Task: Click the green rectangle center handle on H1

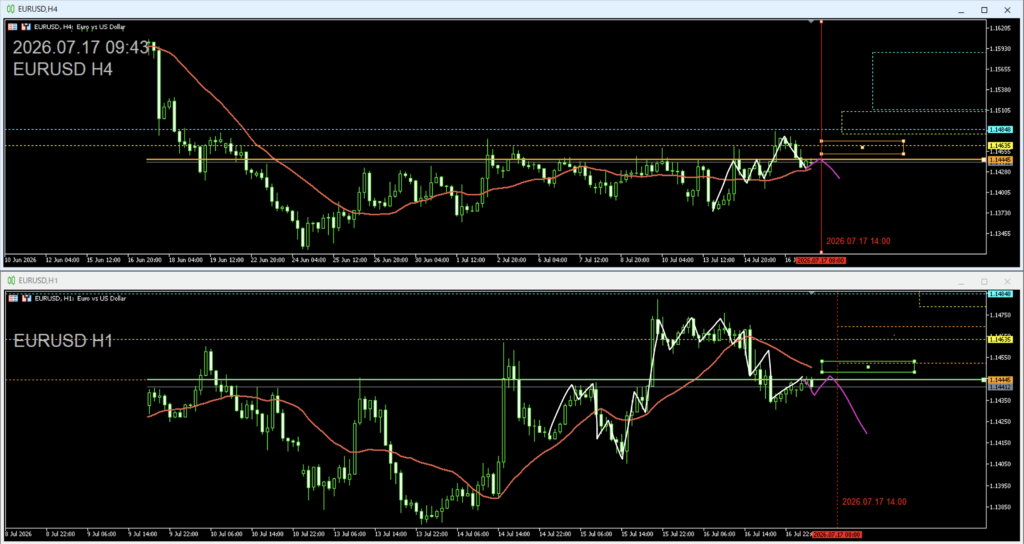Action: [868, 367]
